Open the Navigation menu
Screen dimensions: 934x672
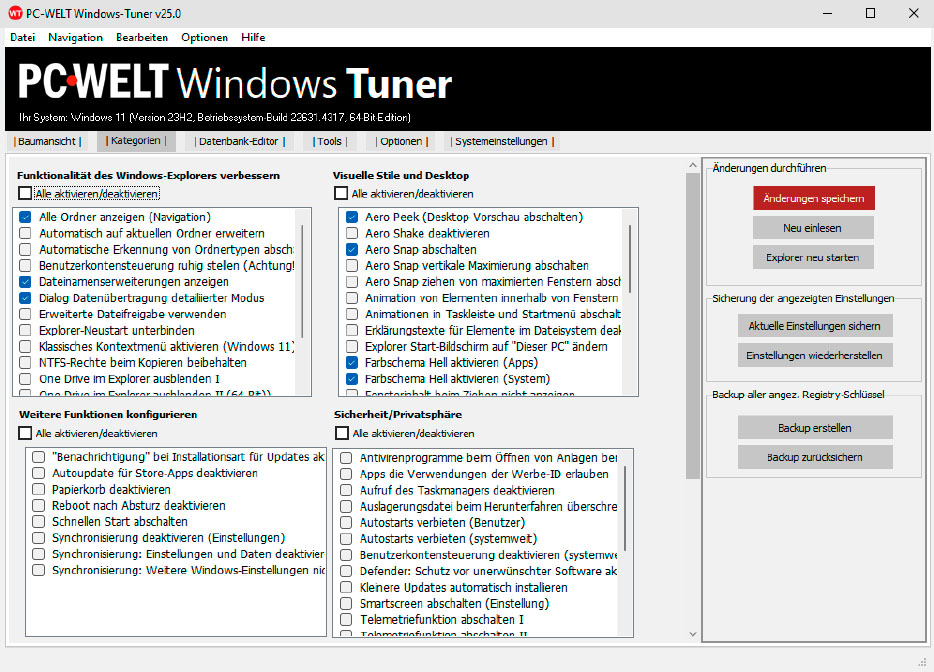click(75, 37)
